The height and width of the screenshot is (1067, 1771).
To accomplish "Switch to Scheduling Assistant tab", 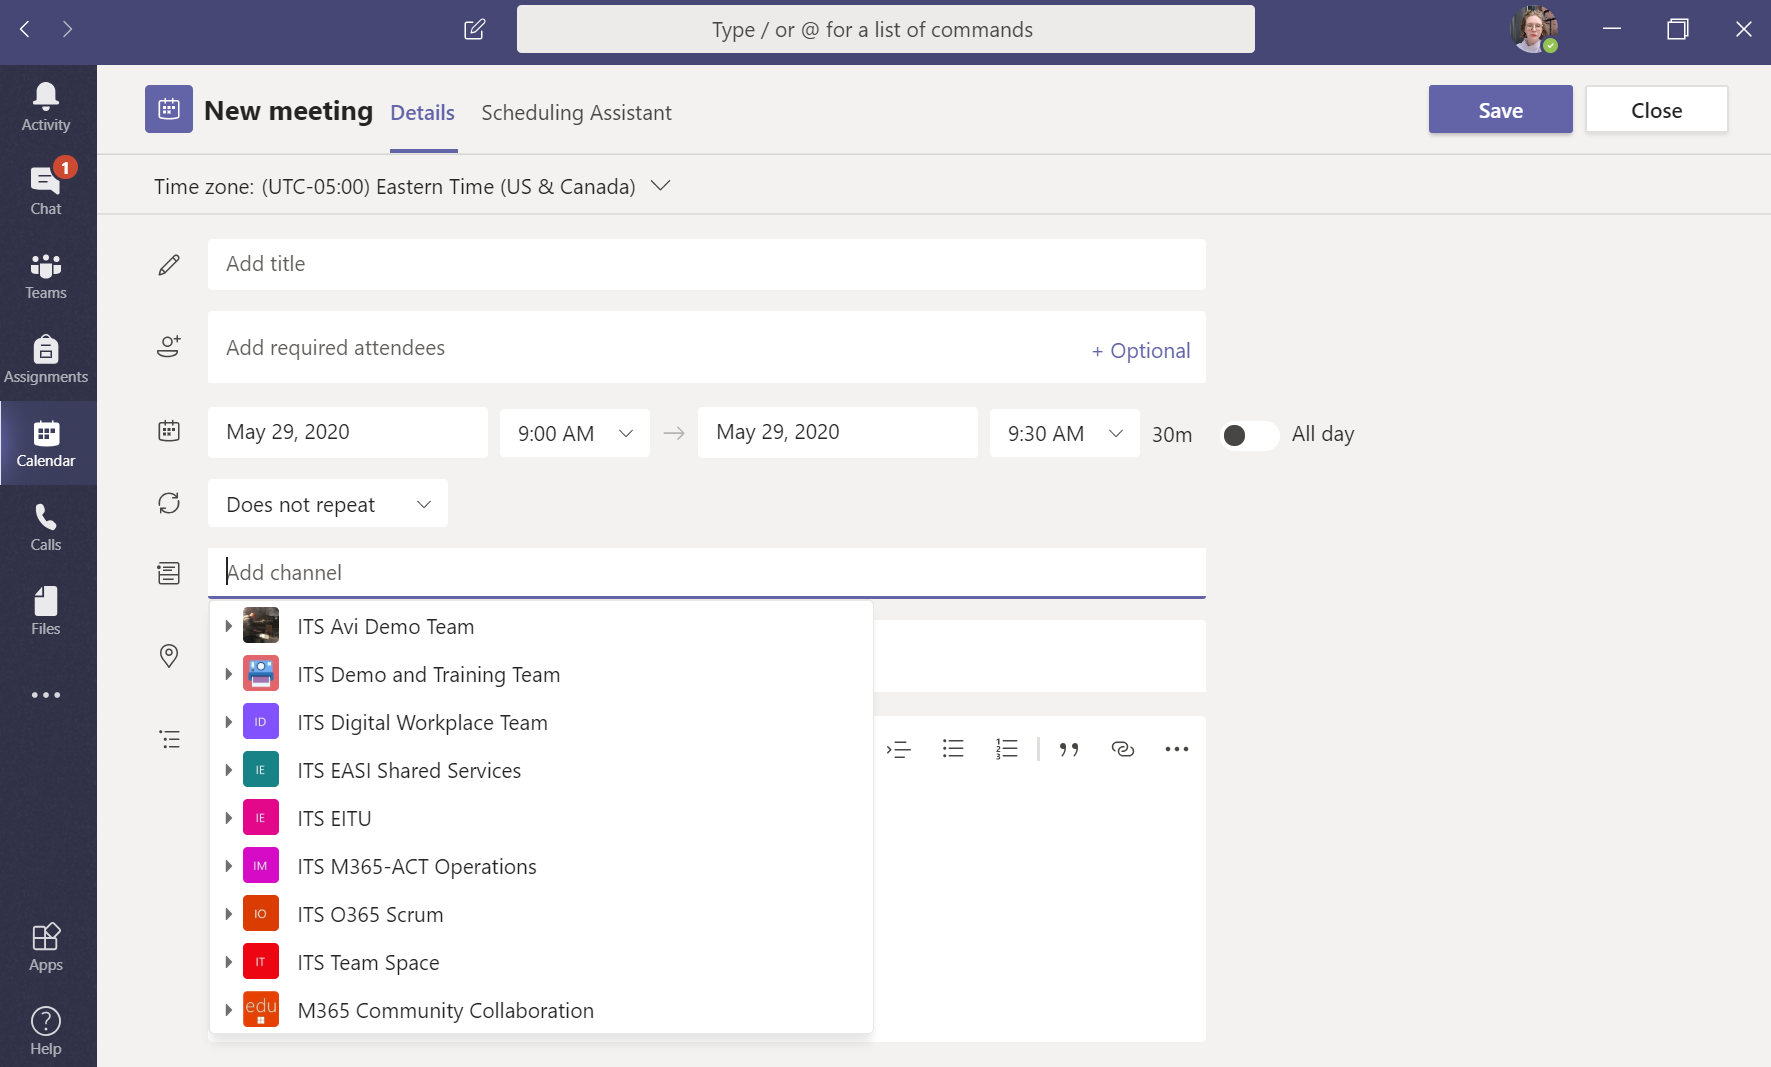I will click(x=576, y=113).
